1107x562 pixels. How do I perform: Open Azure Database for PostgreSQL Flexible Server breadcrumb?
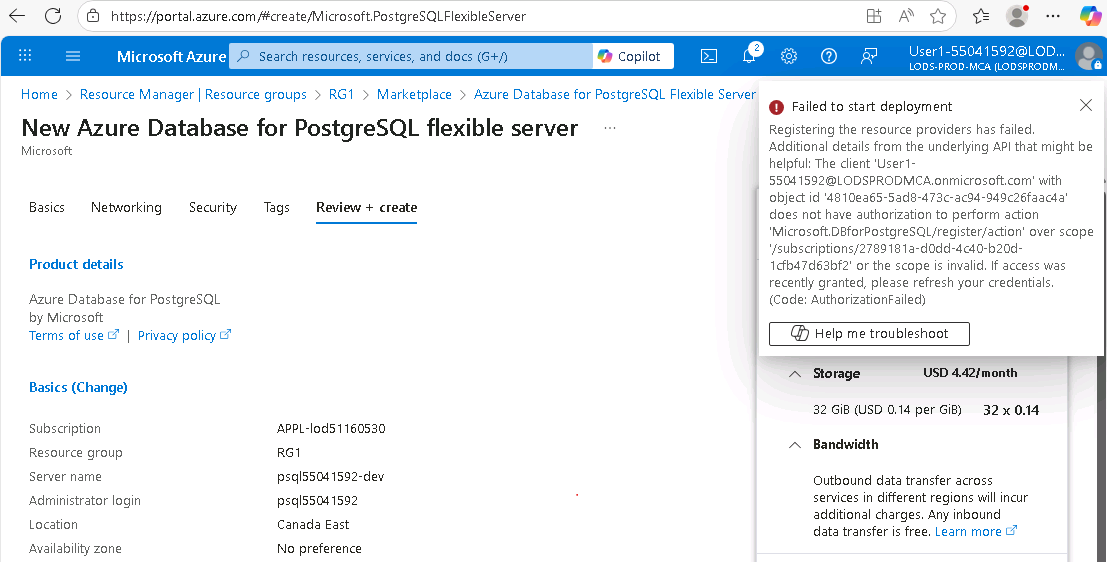click(615, 95)
